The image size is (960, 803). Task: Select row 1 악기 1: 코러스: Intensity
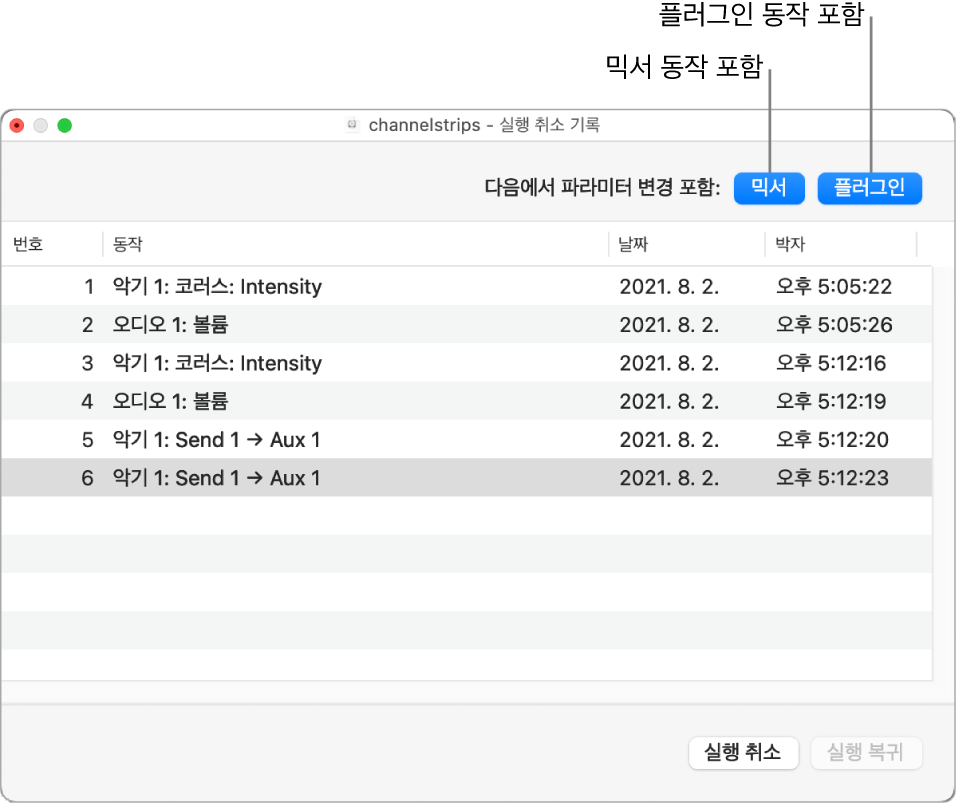(467, 286)
